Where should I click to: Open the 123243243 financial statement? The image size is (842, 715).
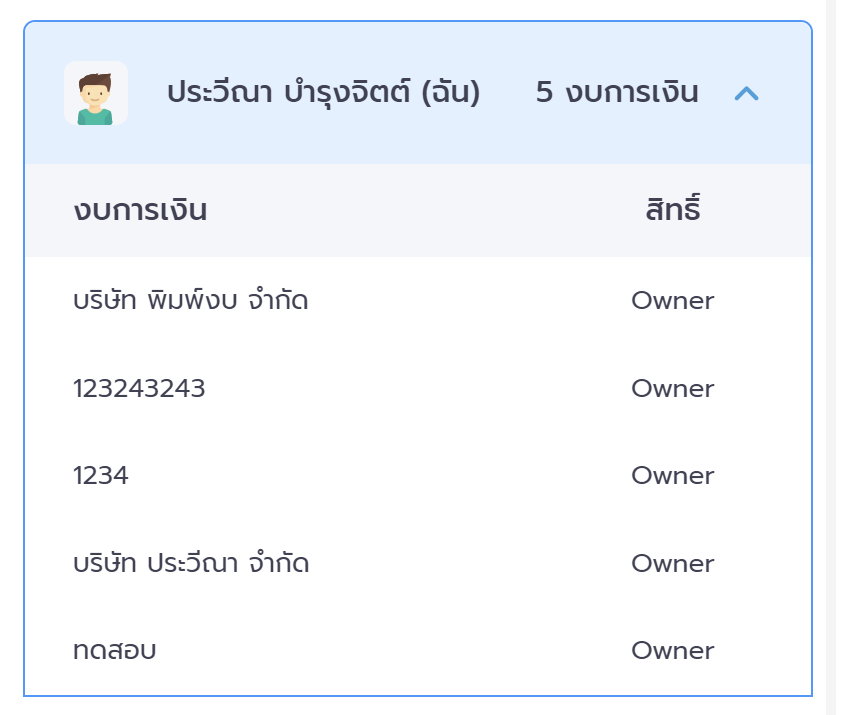(139, 388)
